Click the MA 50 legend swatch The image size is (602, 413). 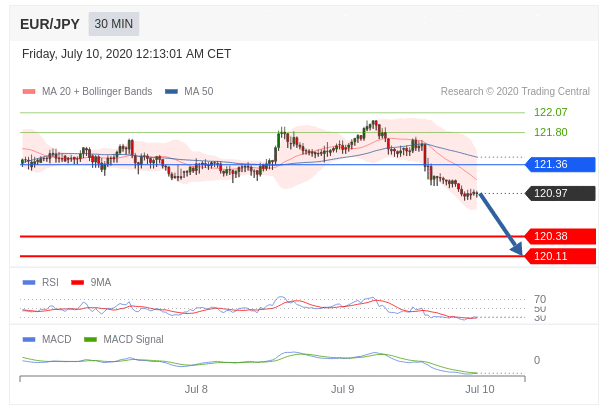[x=171, y=91]
